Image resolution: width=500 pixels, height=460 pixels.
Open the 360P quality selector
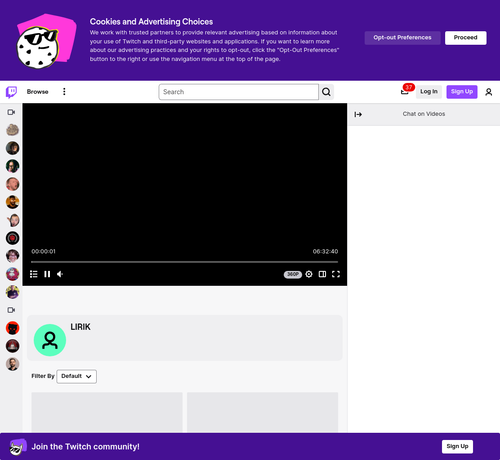pos(293,274)
